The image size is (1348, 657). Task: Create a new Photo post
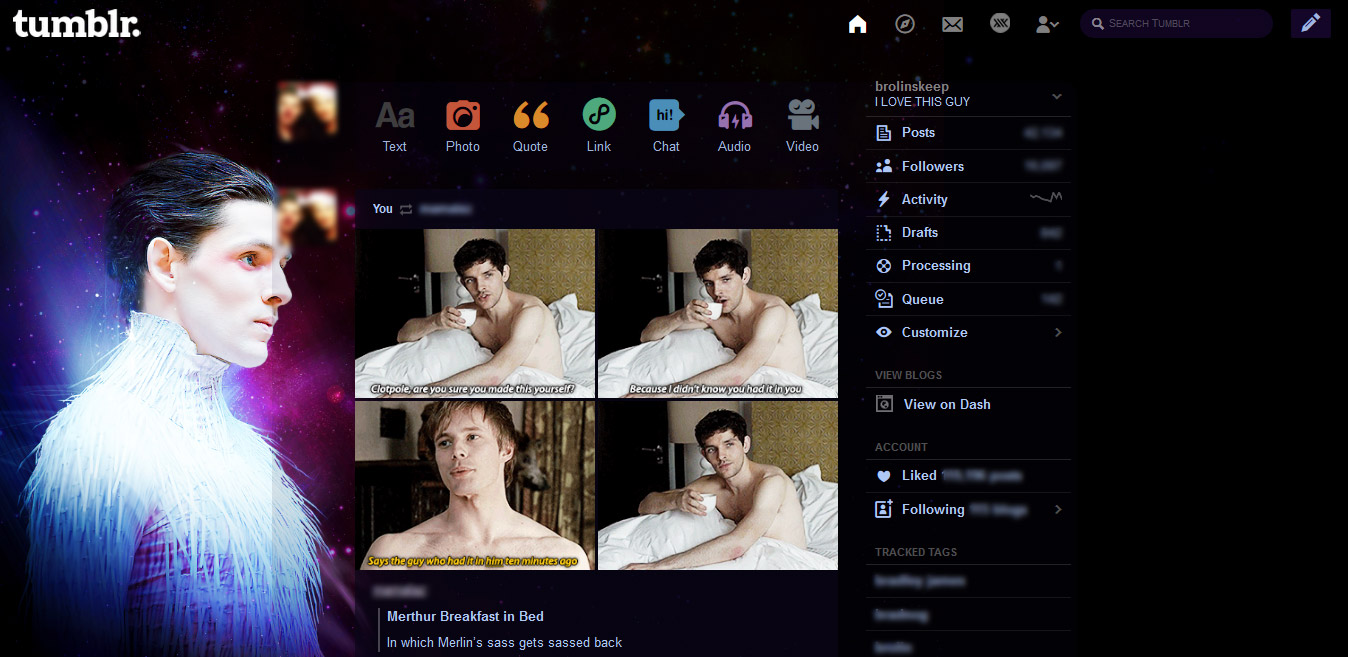[463, 126]
